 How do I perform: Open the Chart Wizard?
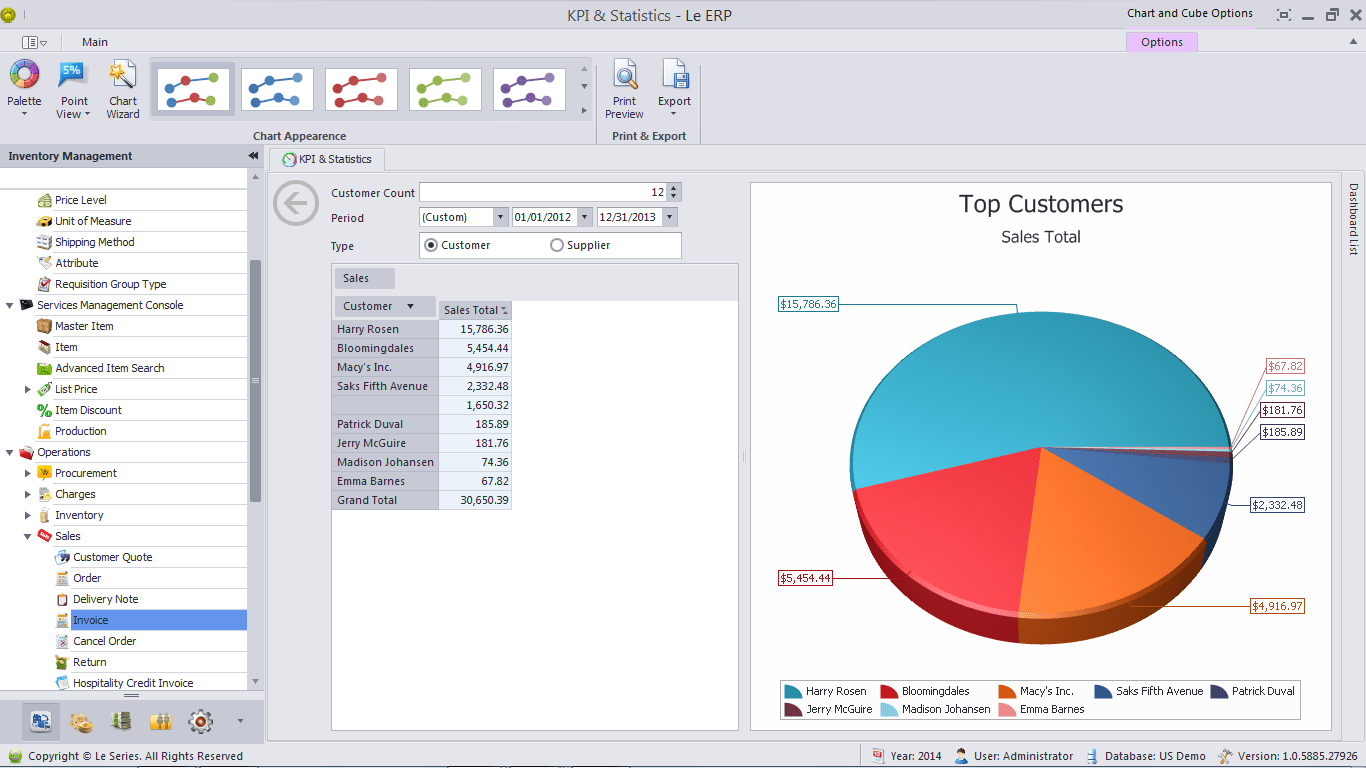(122, 88)
